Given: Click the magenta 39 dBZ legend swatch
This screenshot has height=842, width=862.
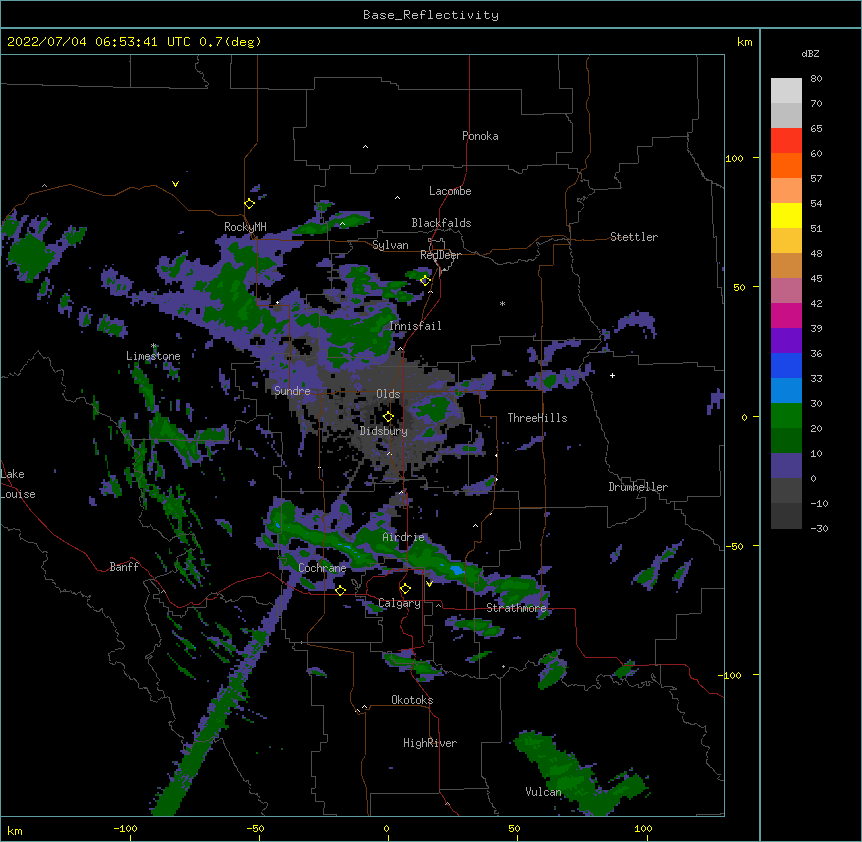Looking at the screenshot, I should (x=786, y=316).
